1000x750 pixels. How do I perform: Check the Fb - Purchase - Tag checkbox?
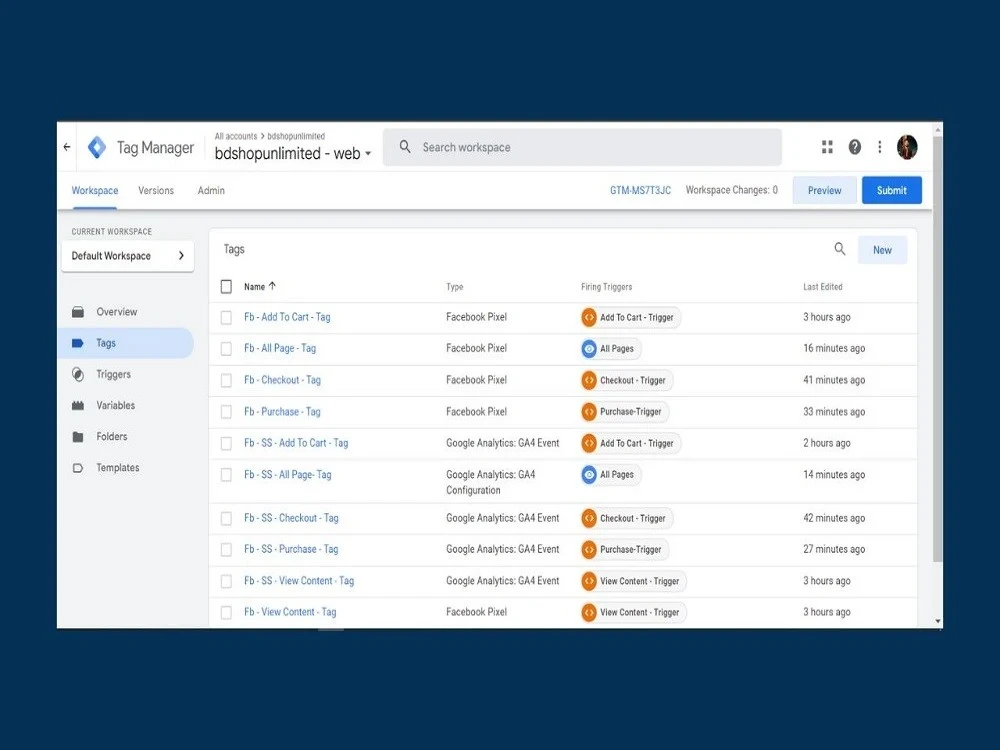coord(226,411)
